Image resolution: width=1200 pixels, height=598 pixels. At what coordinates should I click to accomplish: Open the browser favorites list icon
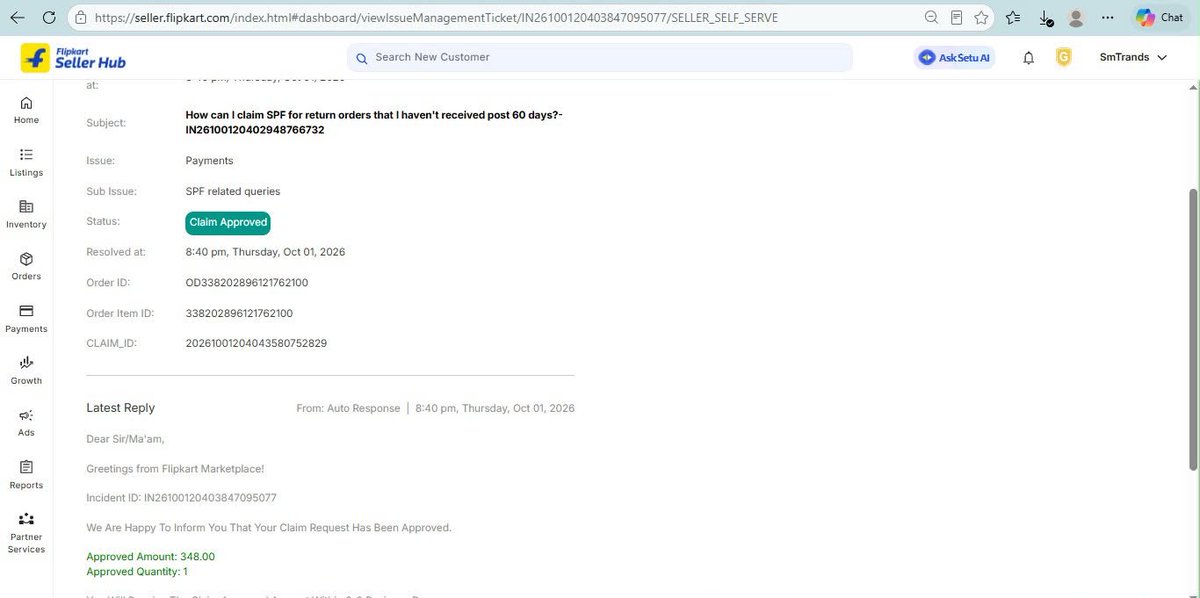click(x=1014, y=17)
